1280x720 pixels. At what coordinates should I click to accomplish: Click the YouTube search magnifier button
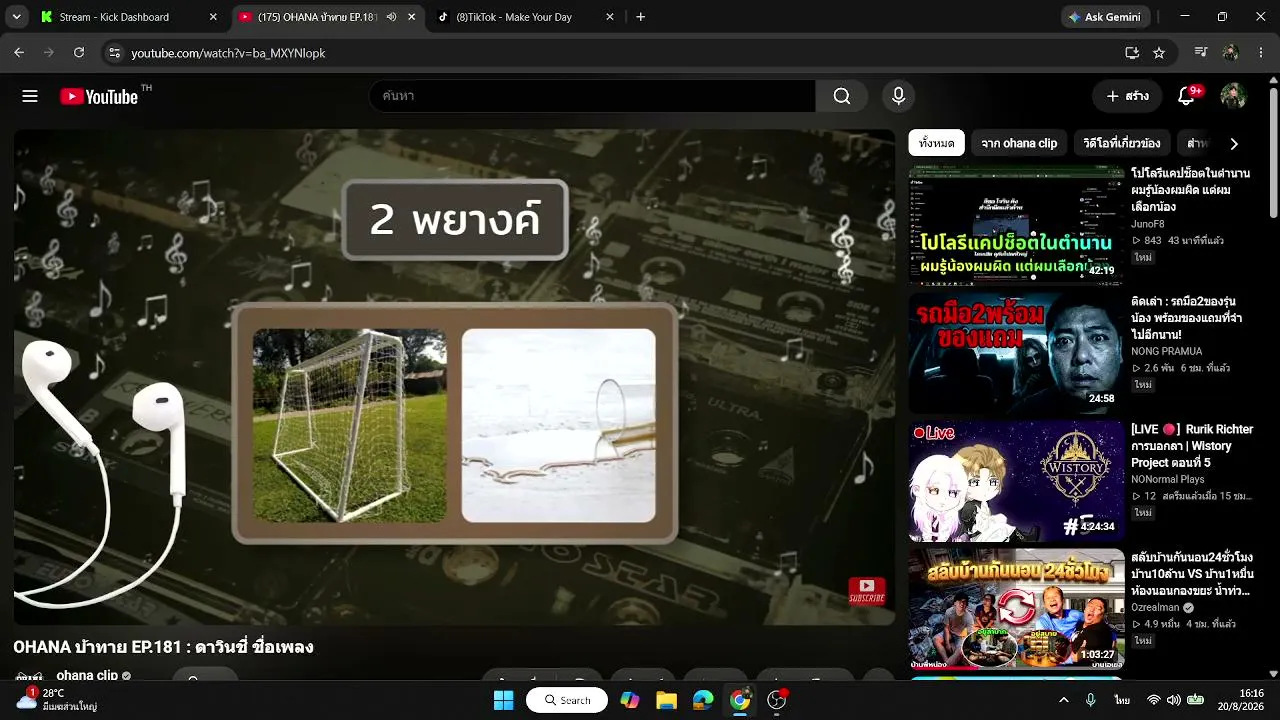[842, 96]
